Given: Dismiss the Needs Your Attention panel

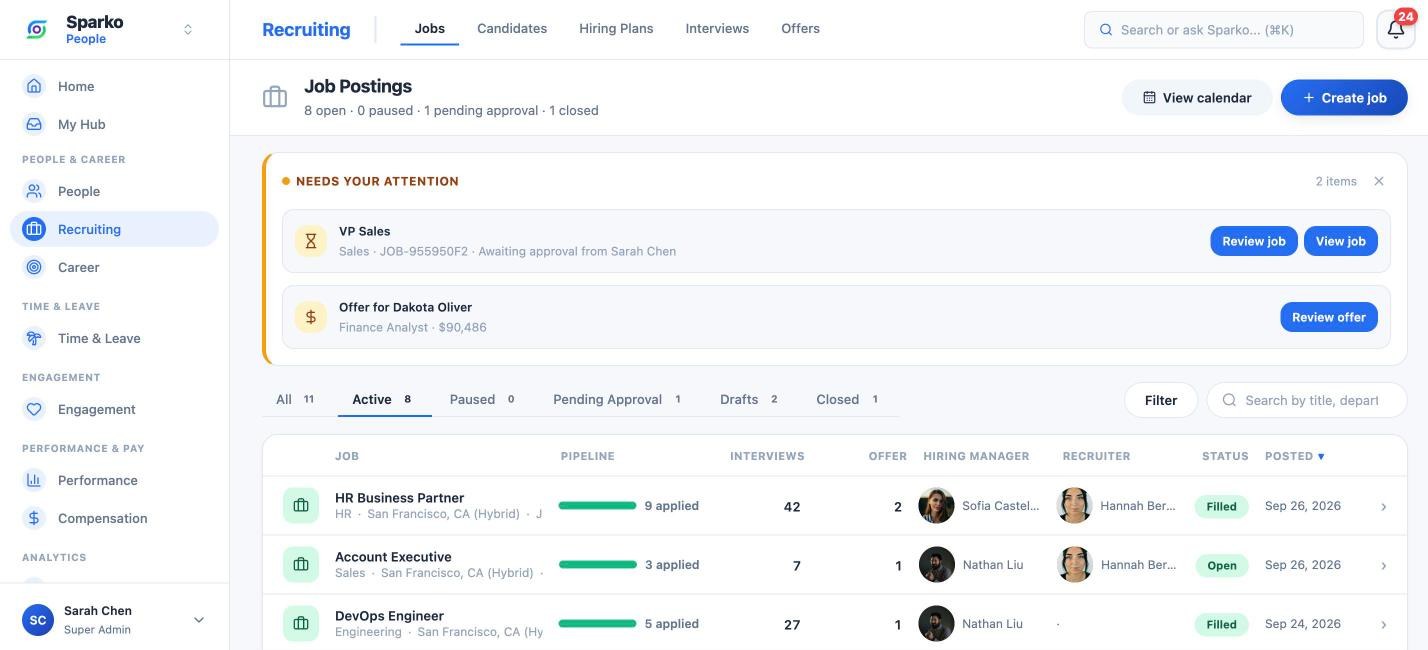Looking at the screenshot, I should 1379,181.
